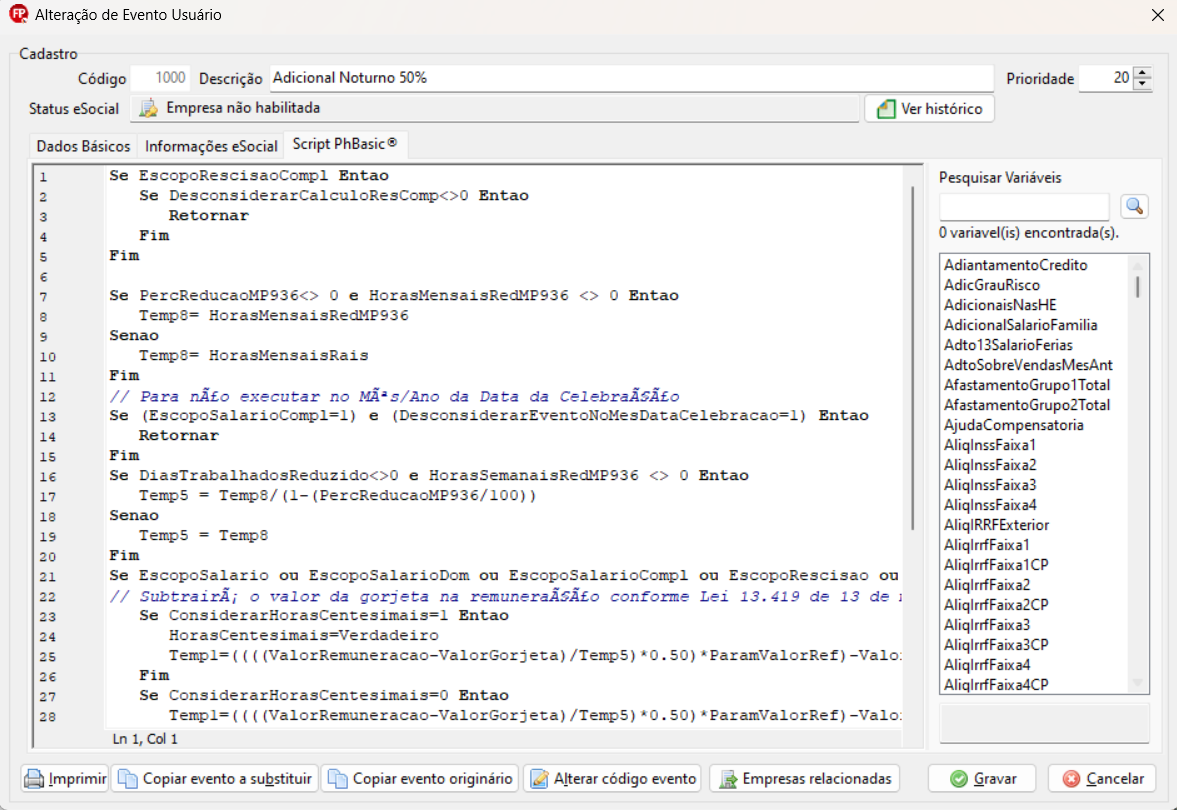
Task: Click the green check icon on Gravar
Action: [959, 779]
